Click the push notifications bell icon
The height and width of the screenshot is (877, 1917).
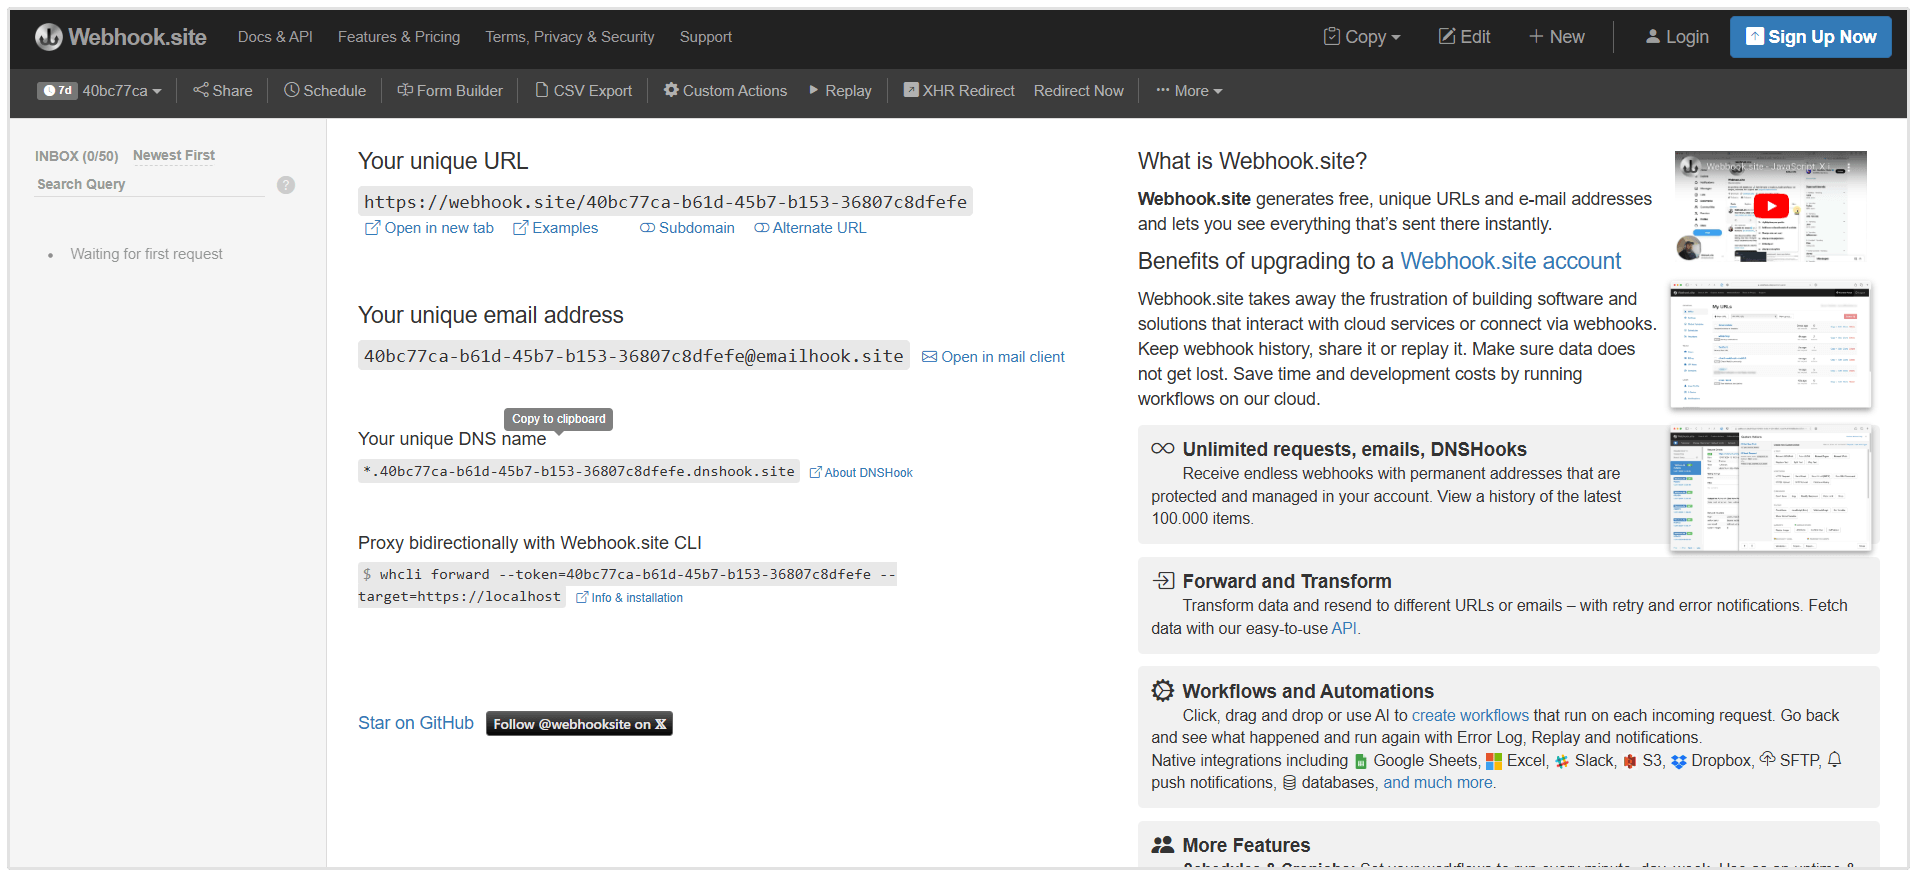tap(1835, 760)
